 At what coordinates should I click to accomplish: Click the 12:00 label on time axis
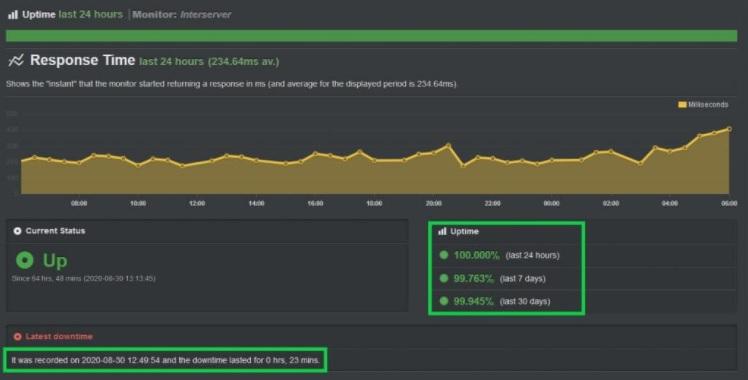point(197,203)
